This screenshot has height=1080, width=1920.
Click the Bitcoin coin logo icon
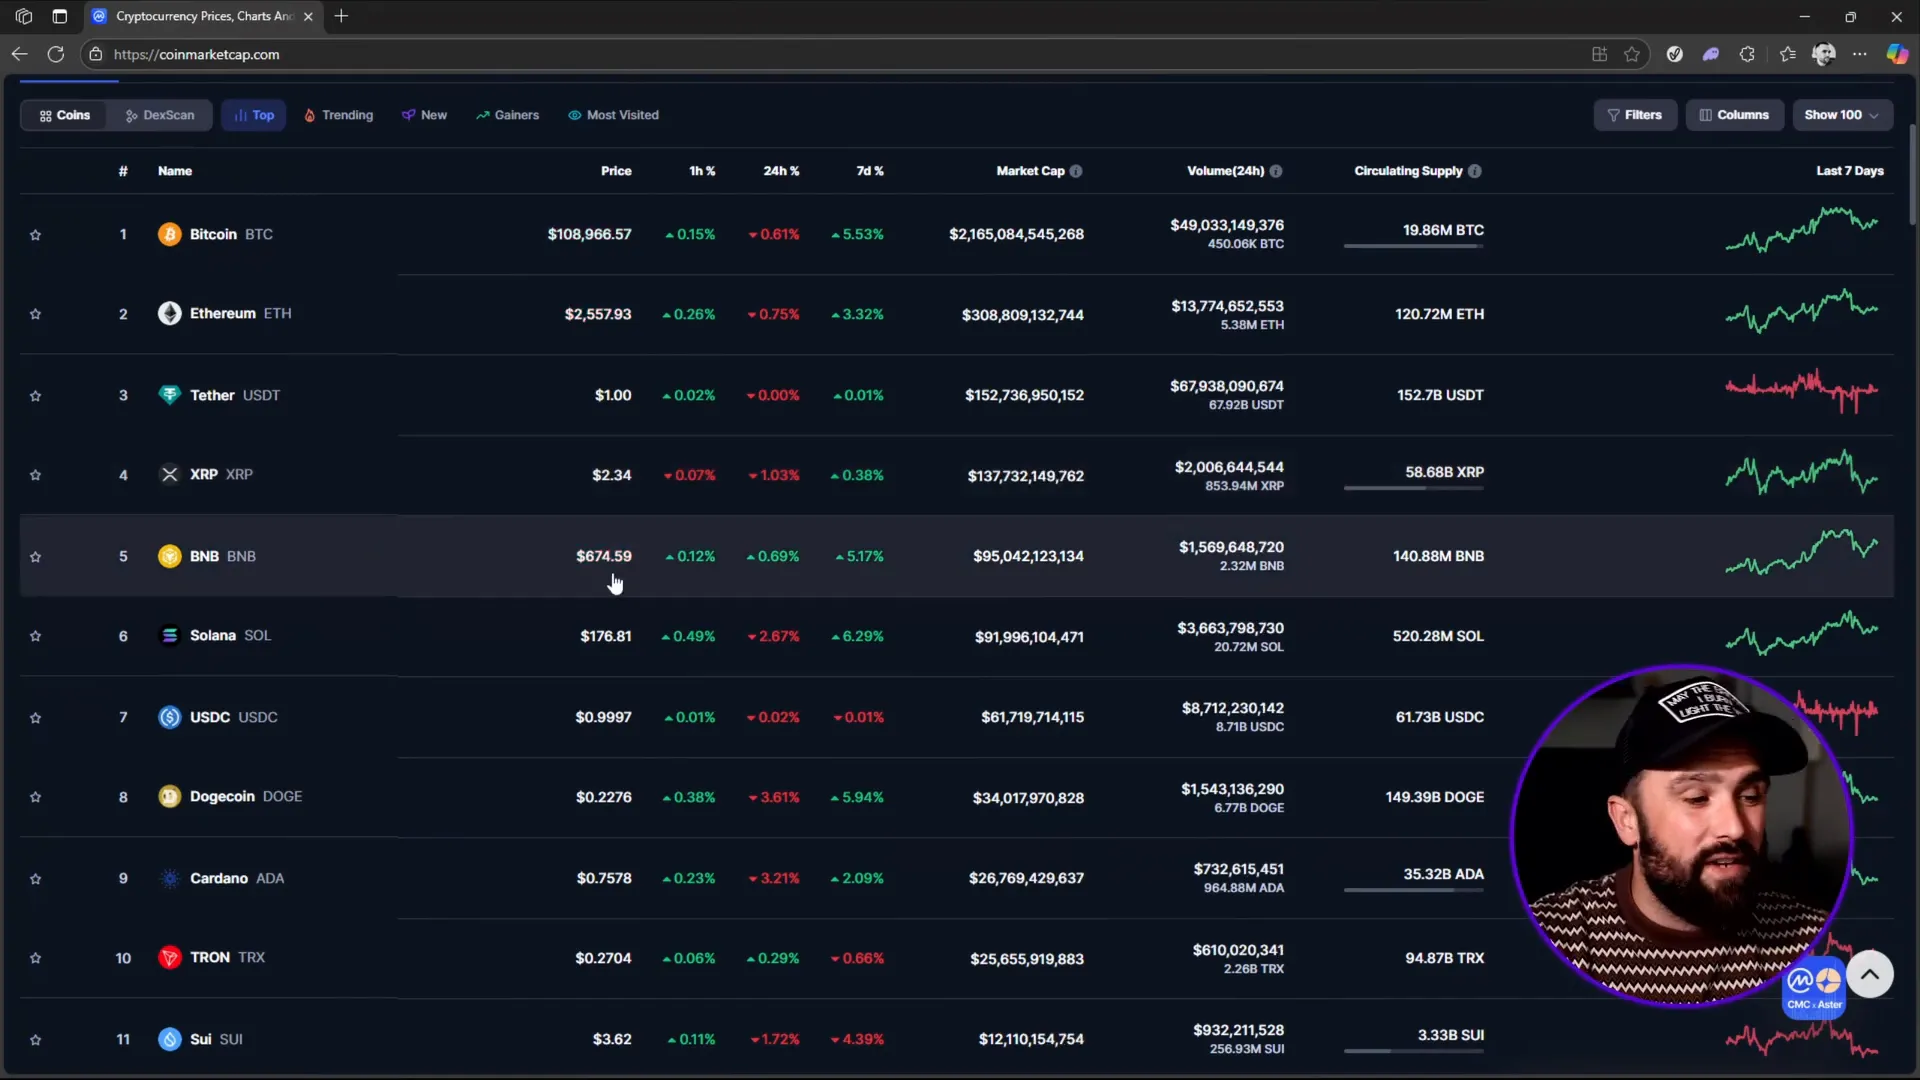(169, 234)
